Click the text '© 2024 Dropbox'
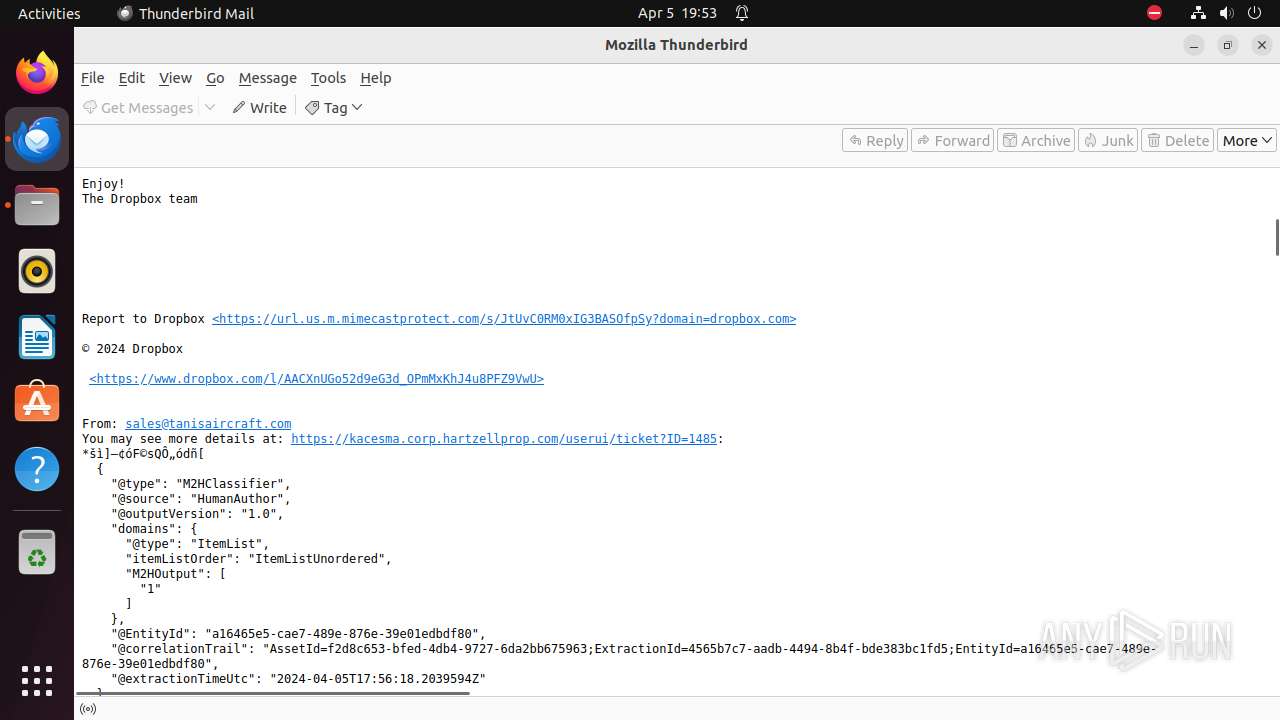1280x720 pixels. [132, 349]
